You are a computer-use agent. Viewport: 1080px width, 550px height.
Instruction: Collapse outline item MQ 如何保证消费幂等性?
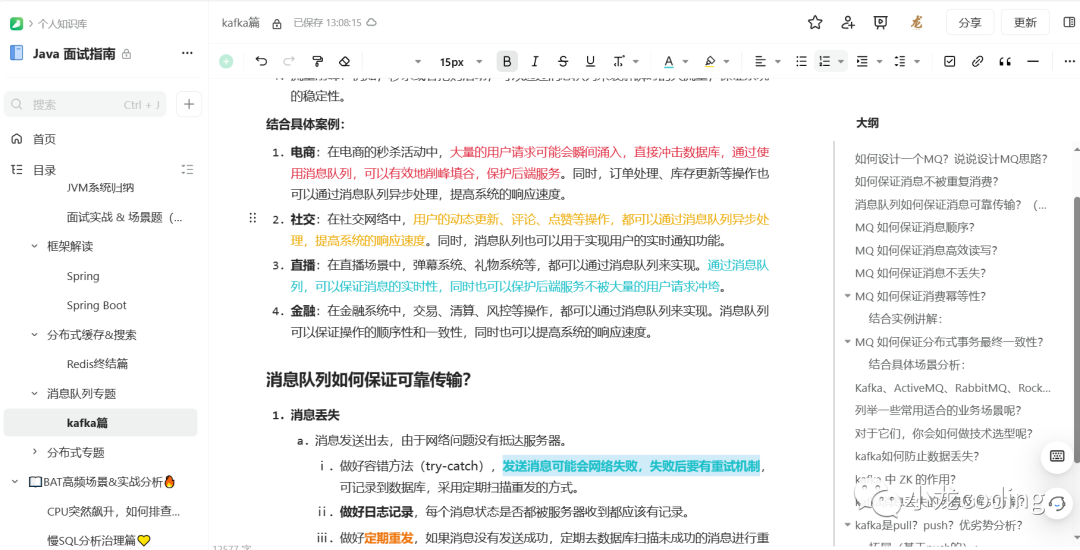[848, 296]
